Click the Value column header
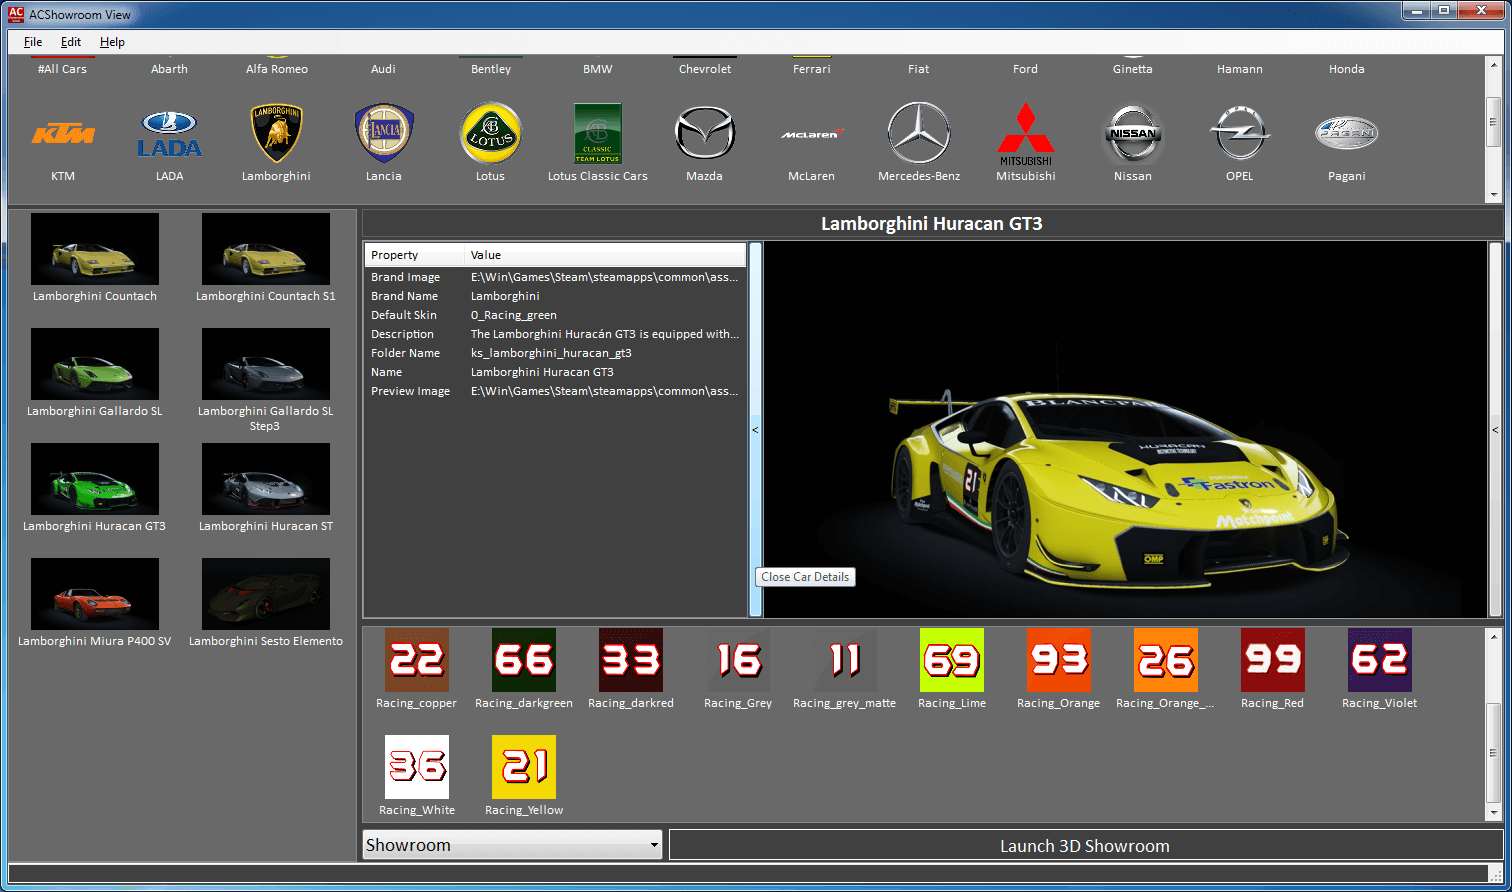1512x892 pixels. tap(606, 255)
